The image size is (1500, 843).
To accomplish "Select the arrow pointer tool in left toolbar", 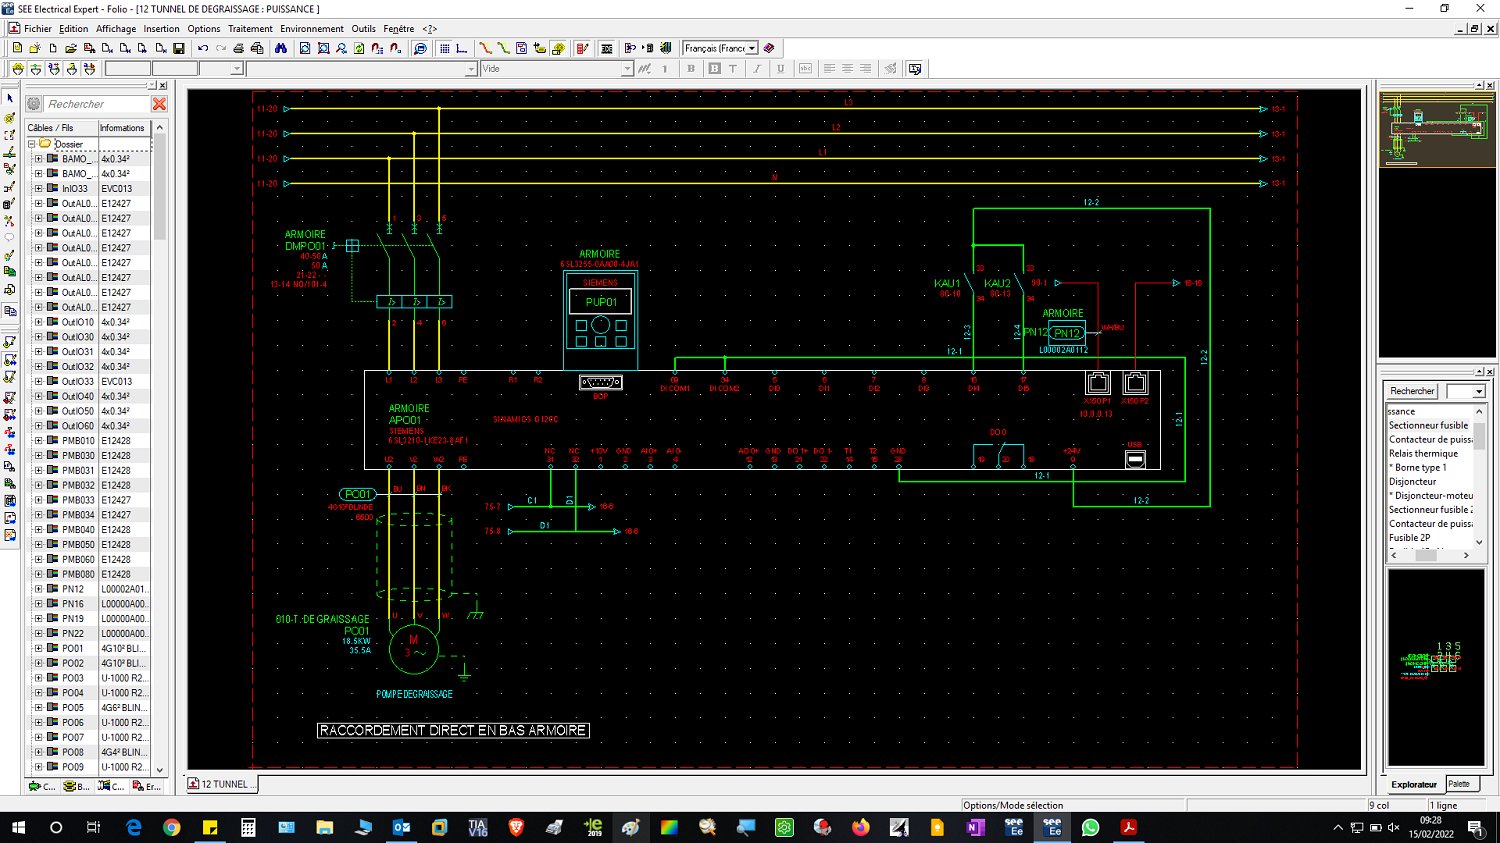I will click(x=10, y=99).
